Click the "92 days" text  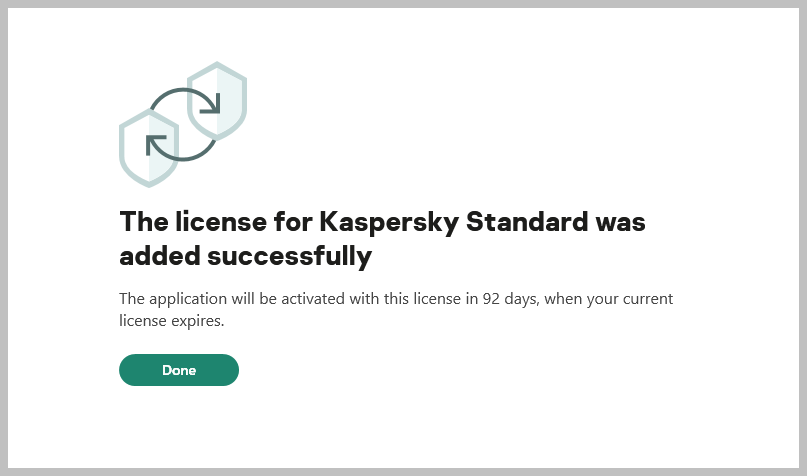pyautogui.click(x=511, y=298)
